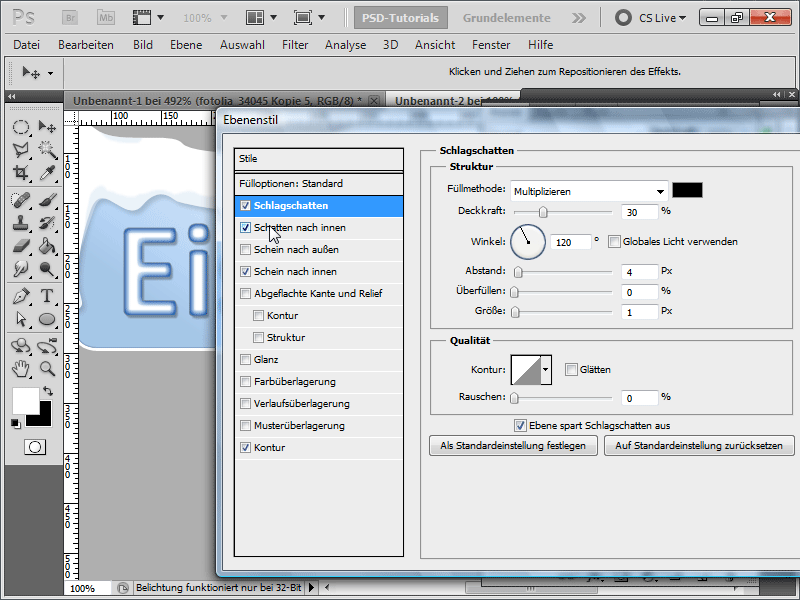Select the Grundelemente workspace

(507, 18)
